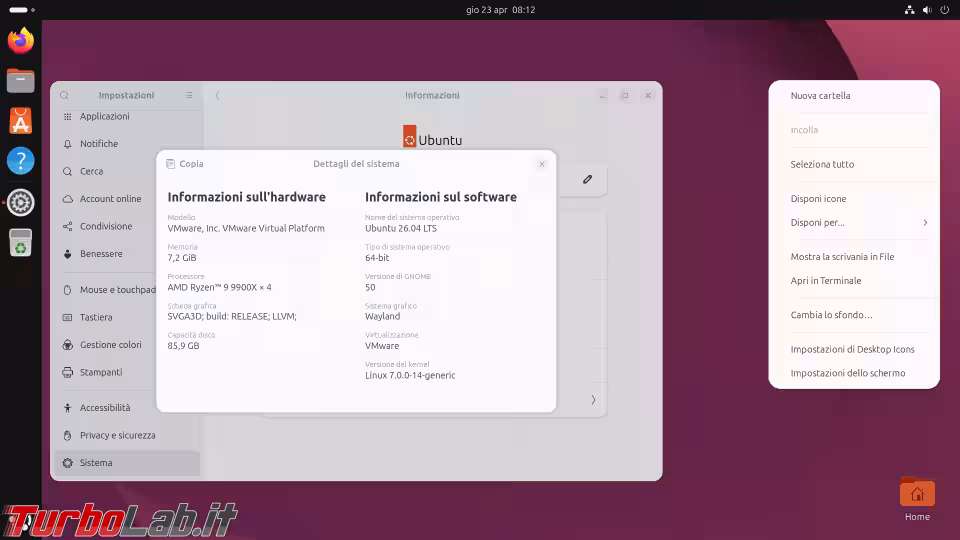960x540 pixels.
Task: Choose Apri in Terminale menu entry
Action: (825, 281)
